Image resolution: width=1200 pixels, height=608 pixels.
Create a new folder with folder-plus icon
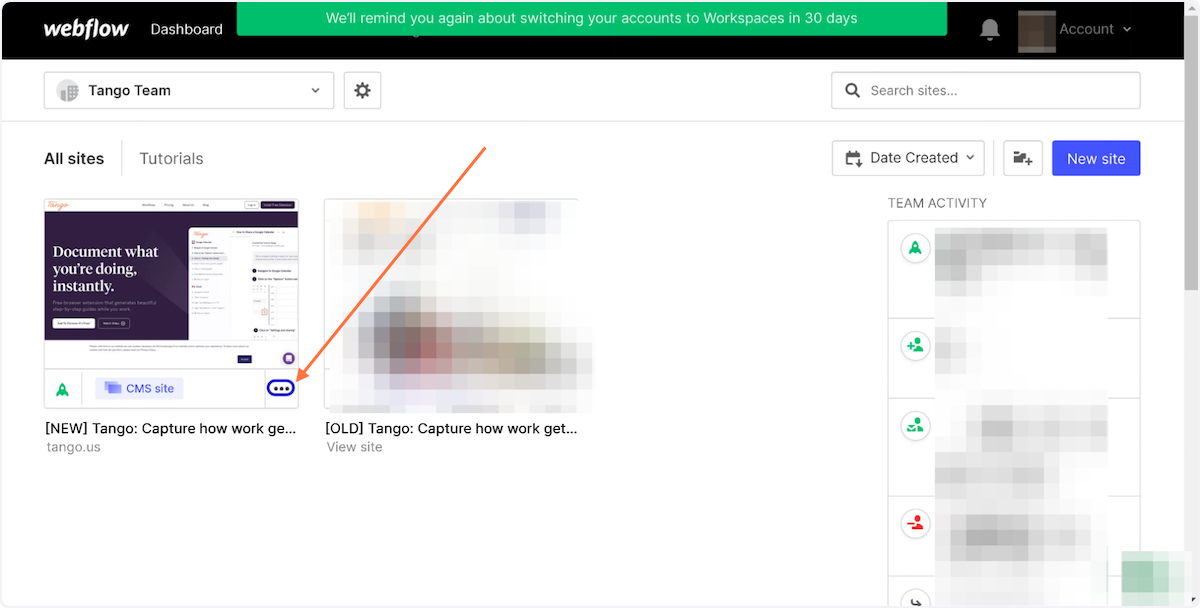coord(1023,158)
